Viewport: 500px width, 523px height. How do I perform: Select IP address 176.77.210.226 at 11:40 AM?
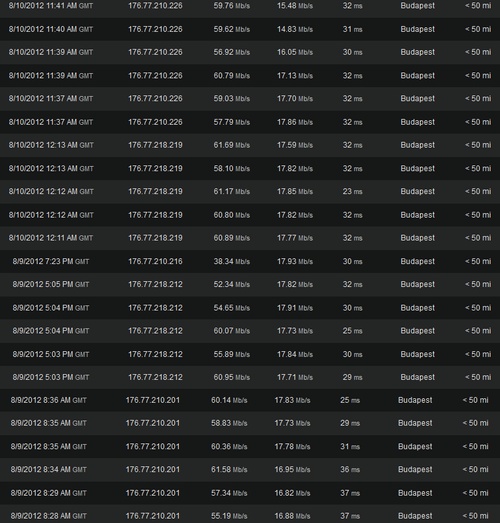point(155,29)
